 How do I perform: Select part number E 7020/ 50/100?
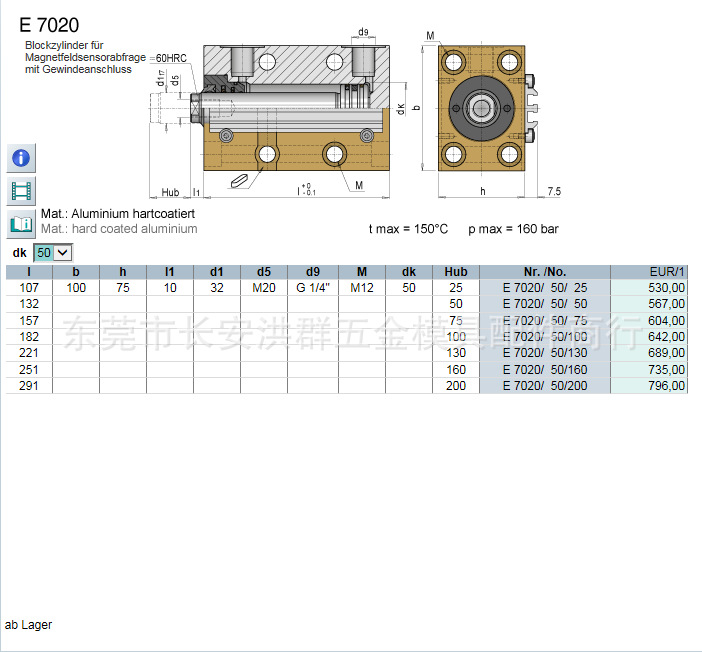(x=545, y=337)
